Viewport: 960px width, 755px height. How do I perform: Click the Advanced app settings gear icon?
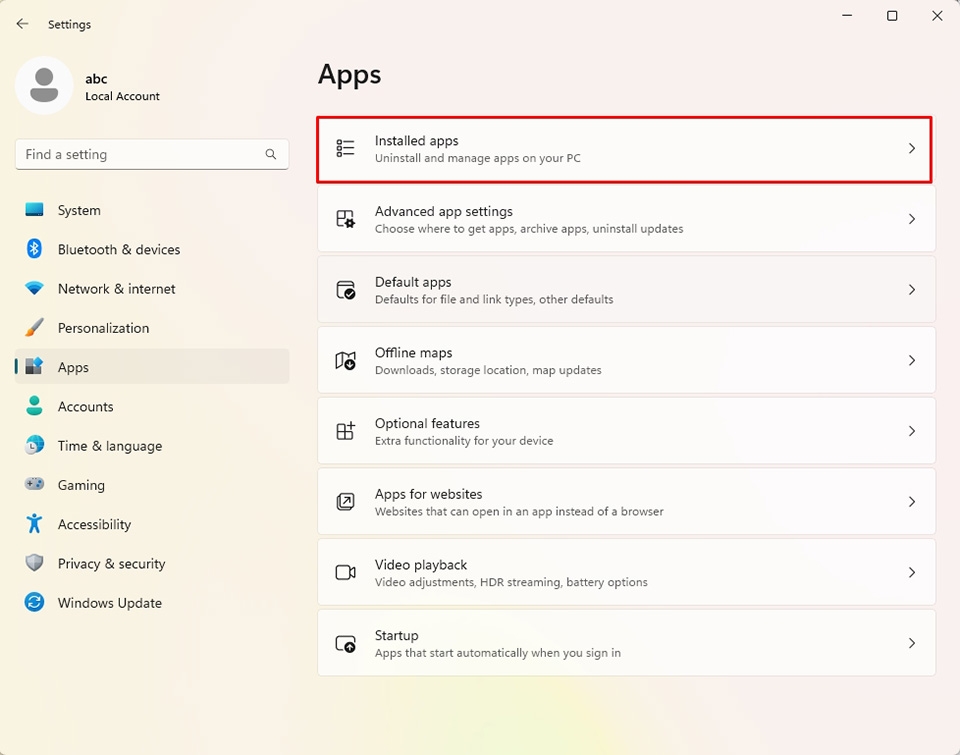(x=345, y=219)
